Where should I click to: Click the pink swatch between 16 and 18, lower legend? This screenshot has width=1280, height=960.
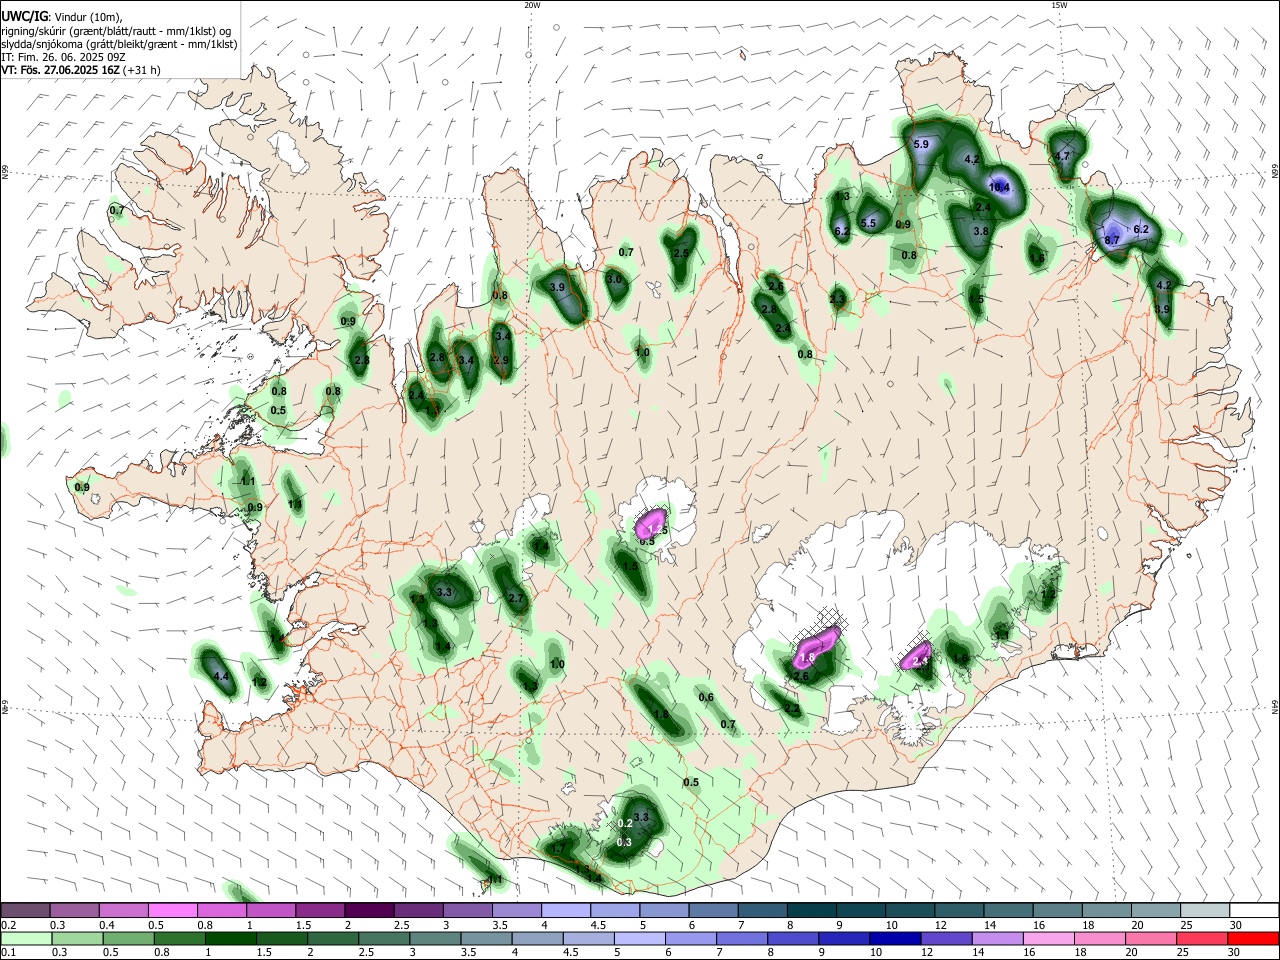coord(1049,938)
